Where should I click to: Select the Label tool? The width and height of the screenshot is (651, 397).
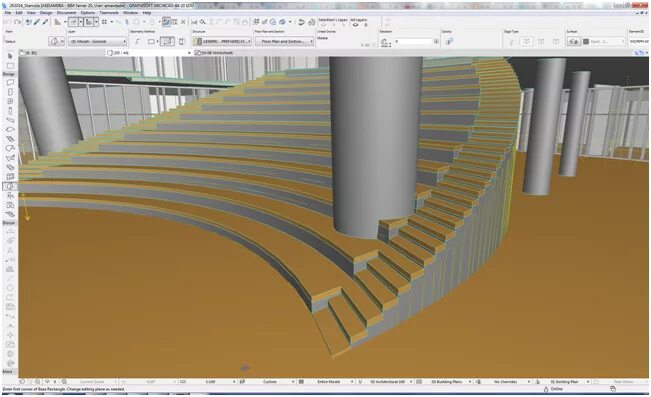[10, 260]
